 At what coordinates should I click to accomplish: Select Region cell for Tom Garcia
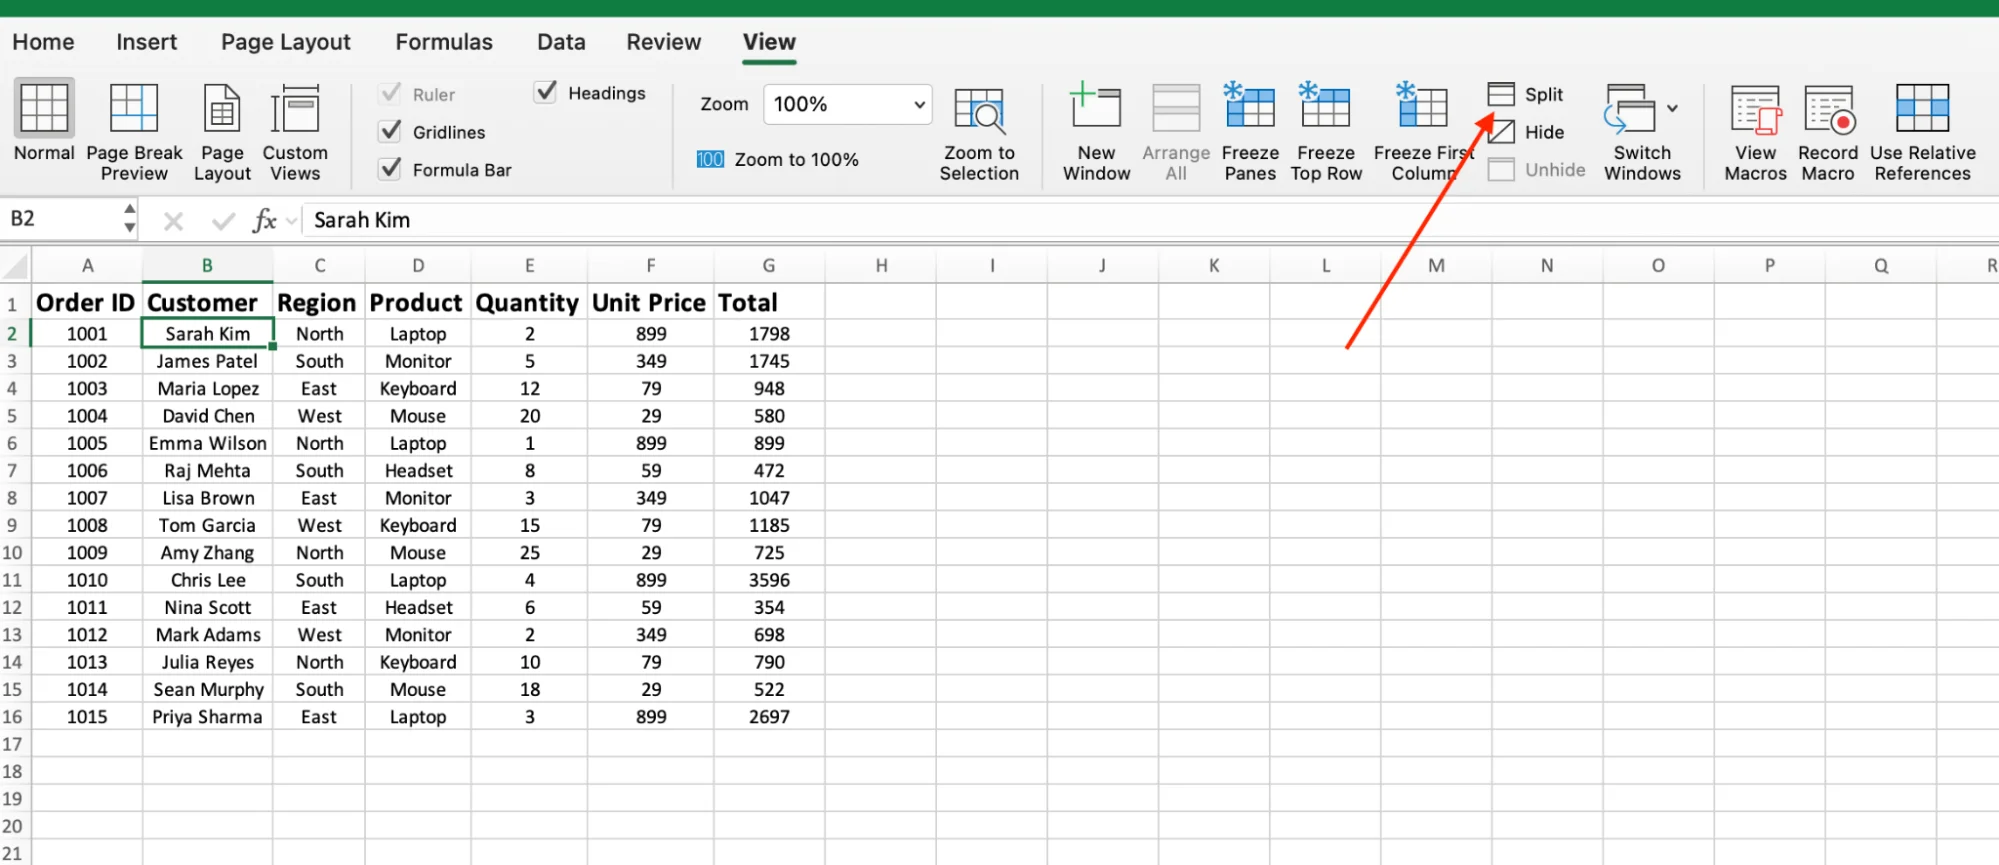[x=319, y=525]
